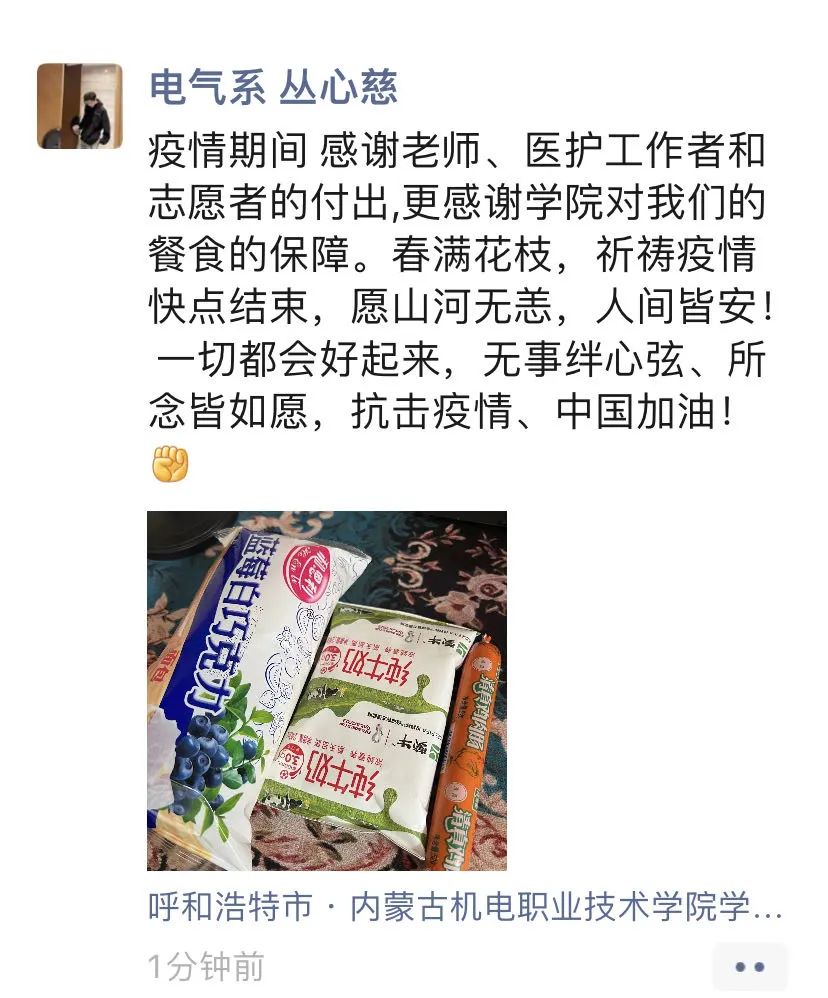Click the post text starting 疫情期间
The height and width of the screenshot is (998, 828).
coord(460,281)
